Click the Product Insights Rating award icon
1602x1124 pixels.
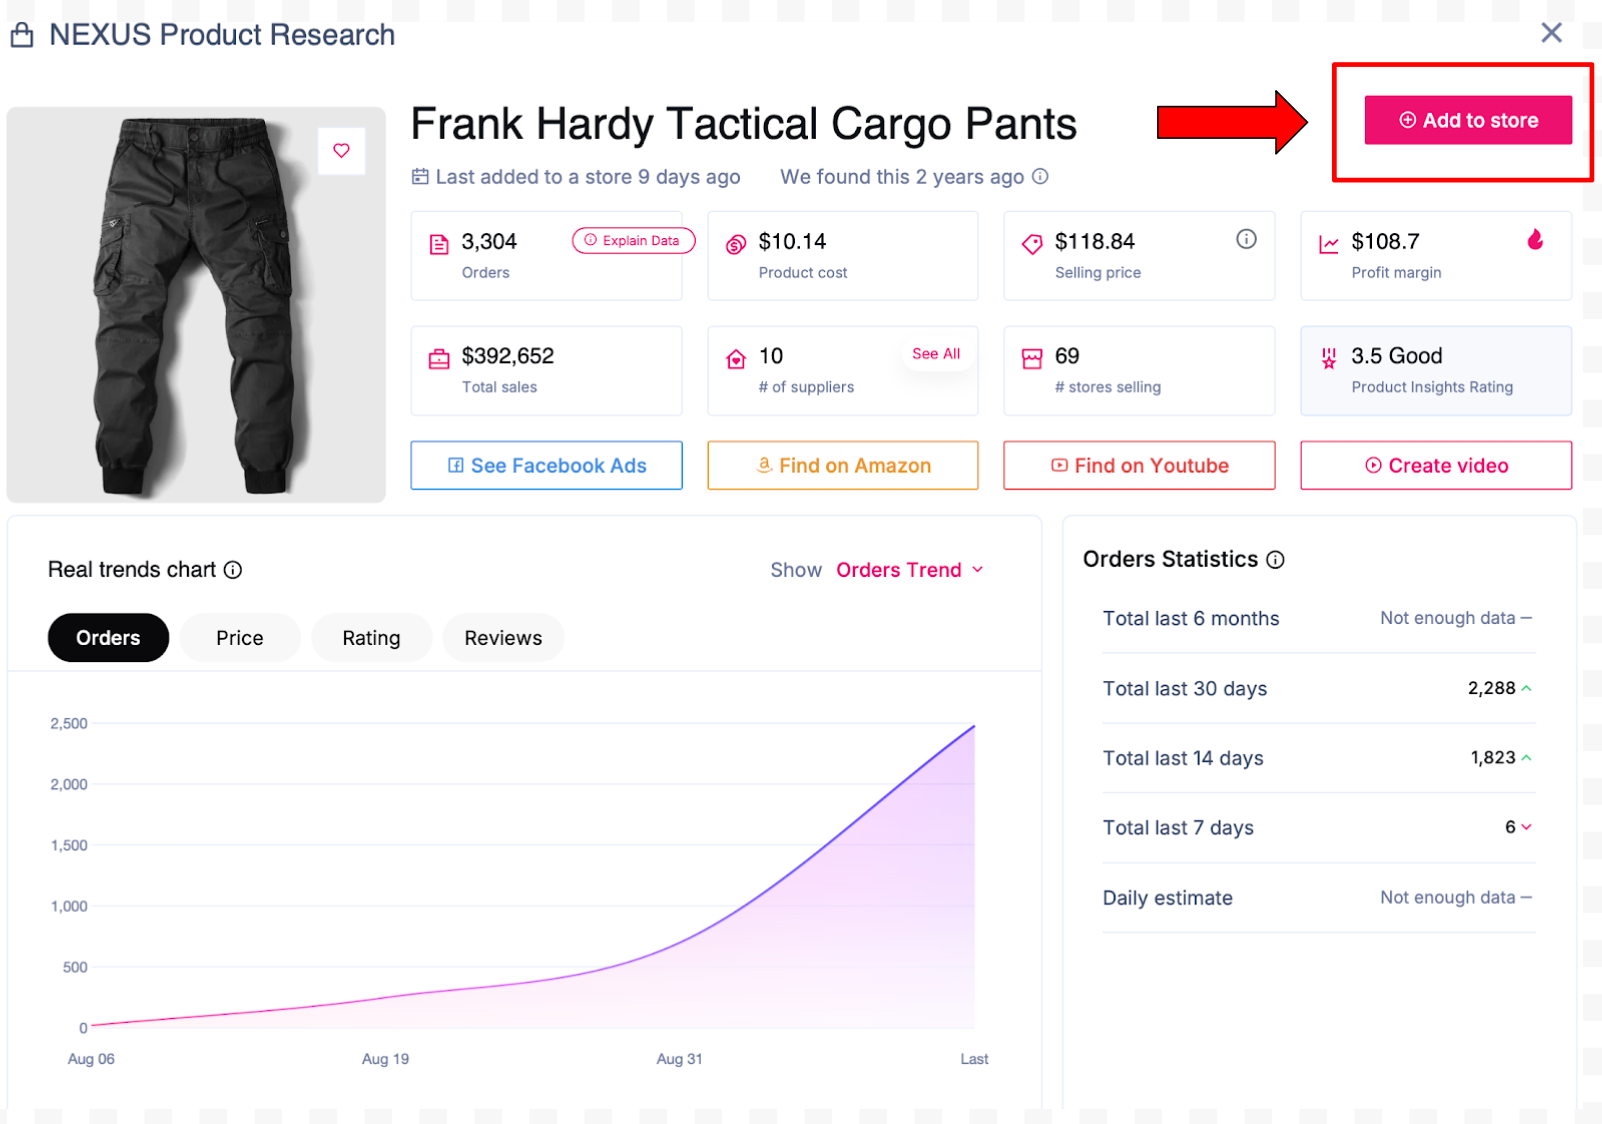coord(1328,358)
